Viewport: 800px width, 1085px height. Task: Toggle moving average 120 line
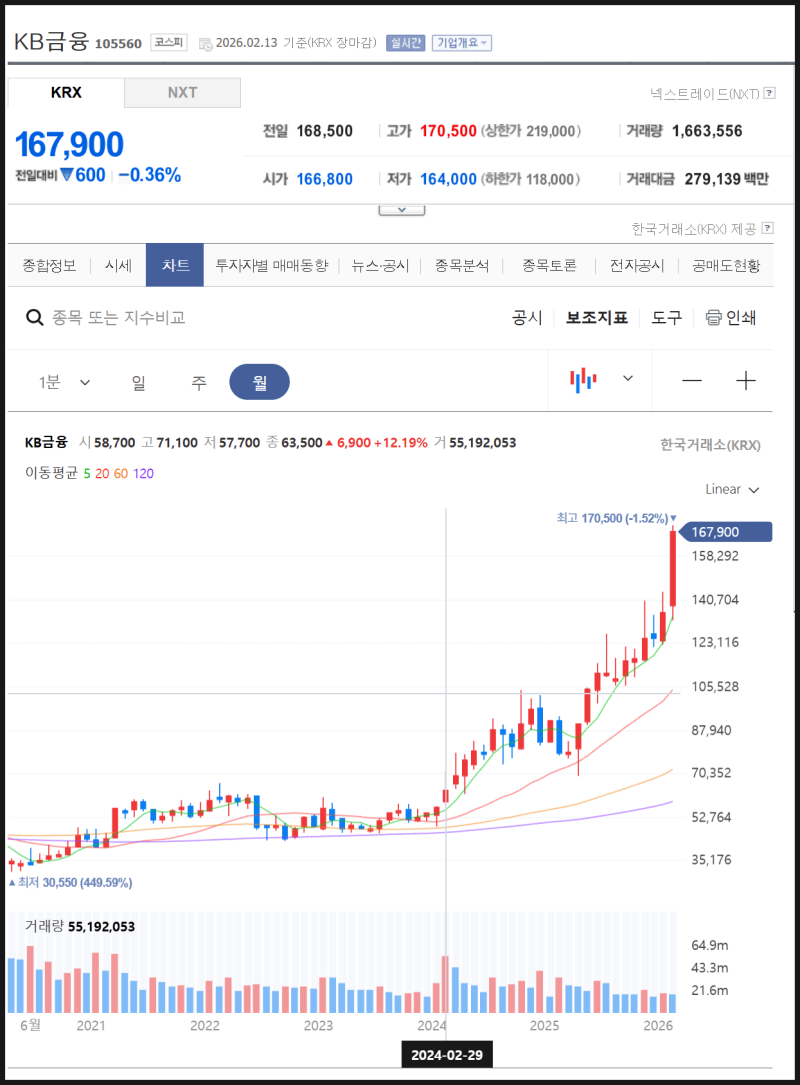[143, 473]
